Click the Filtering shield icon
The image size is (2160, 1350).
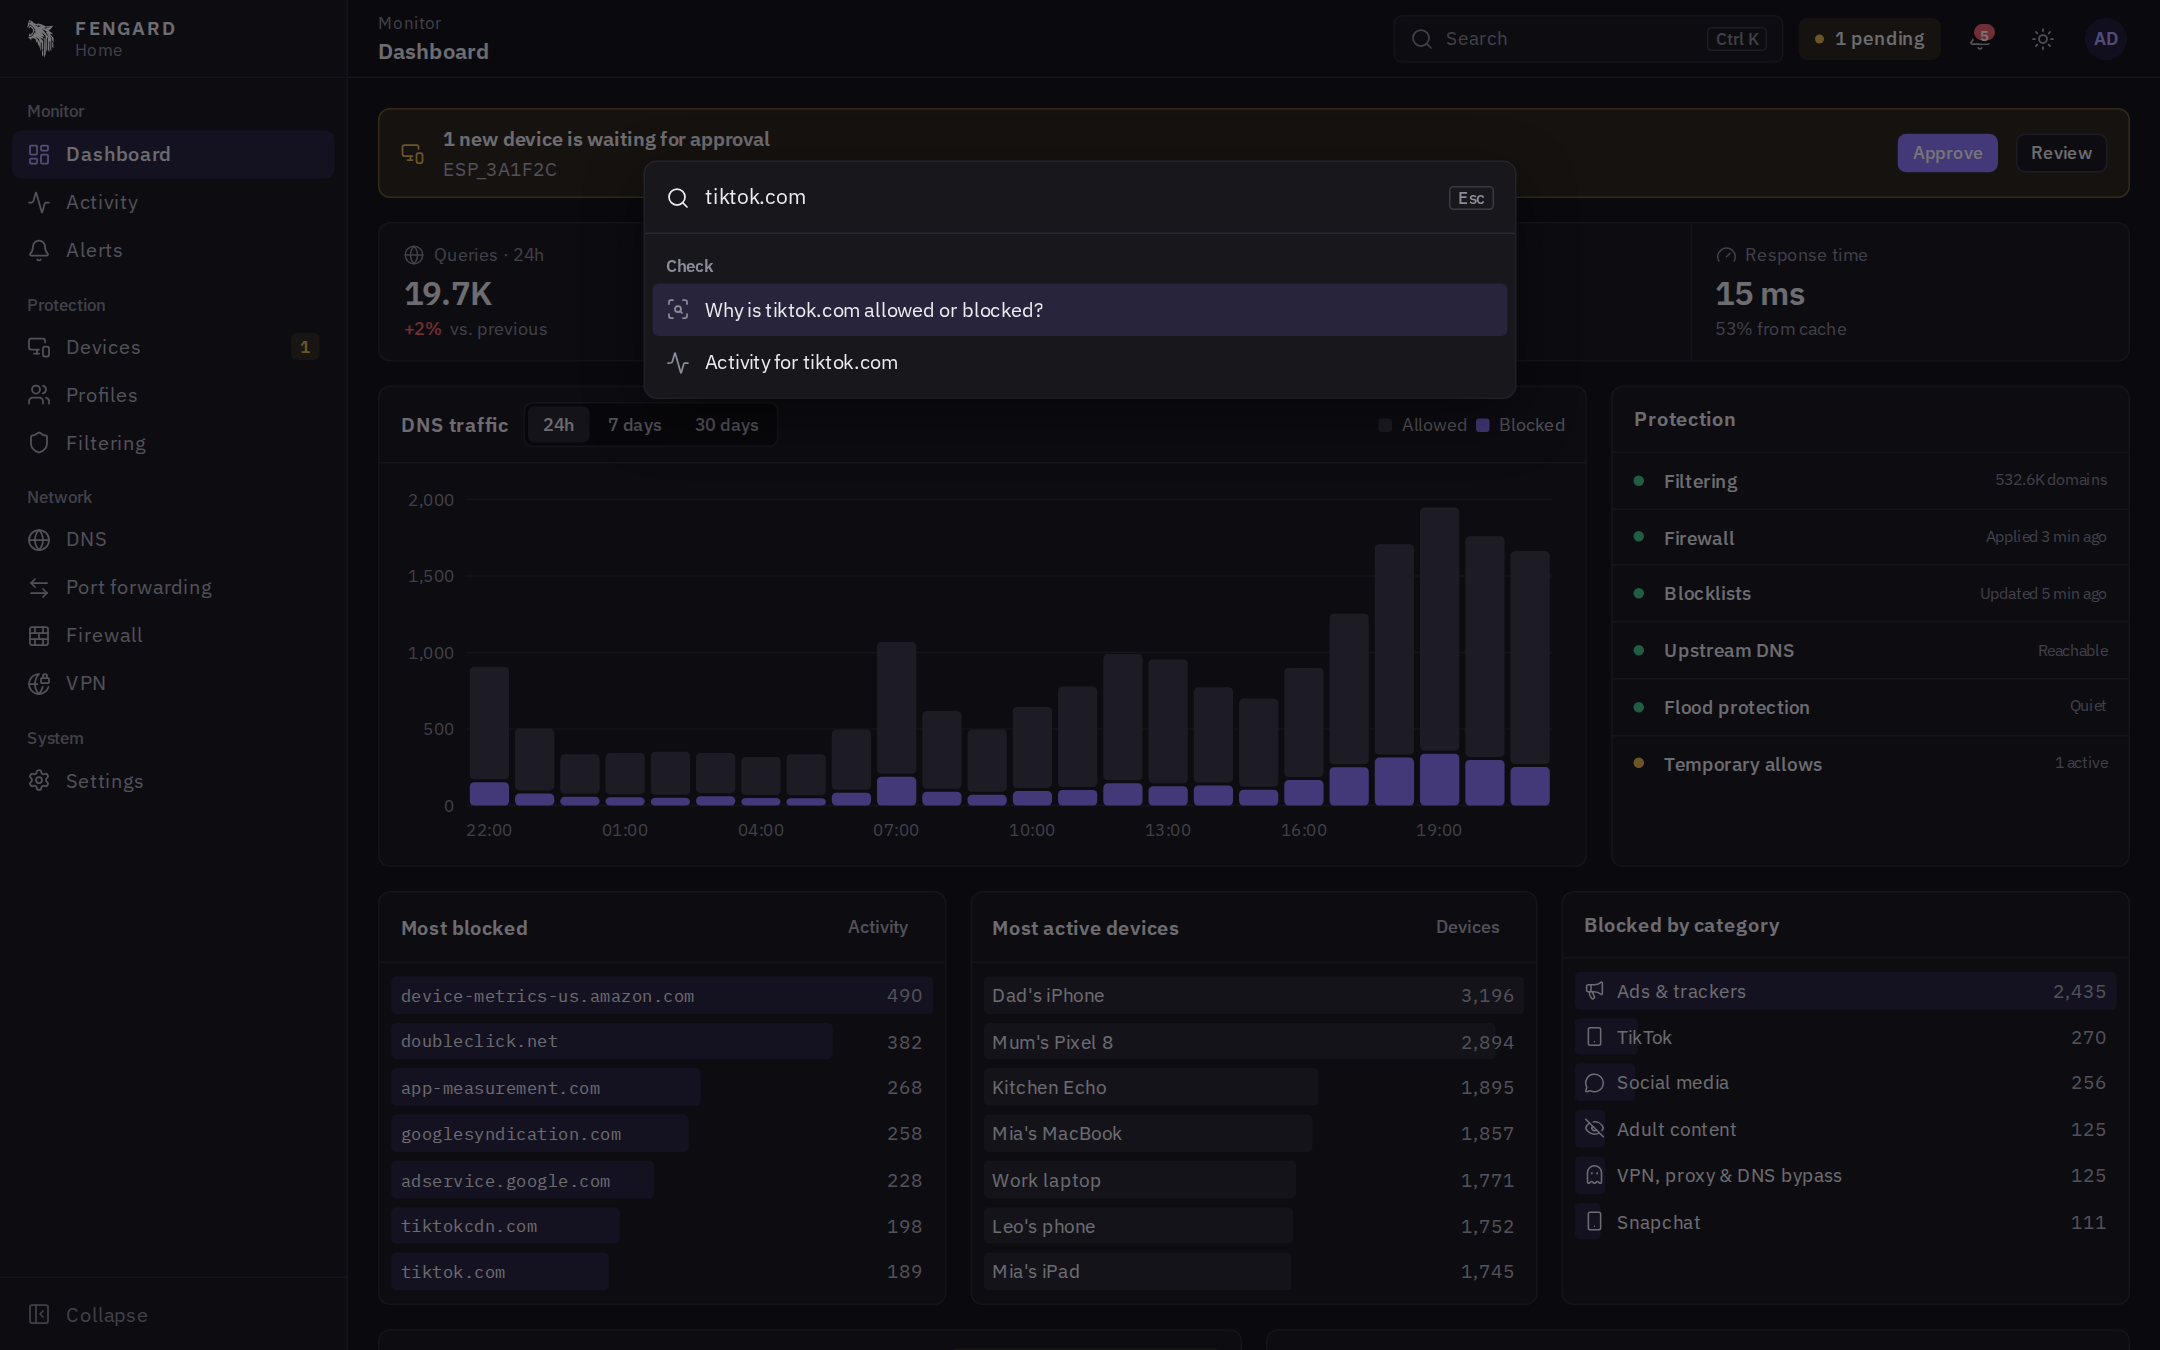39,443
